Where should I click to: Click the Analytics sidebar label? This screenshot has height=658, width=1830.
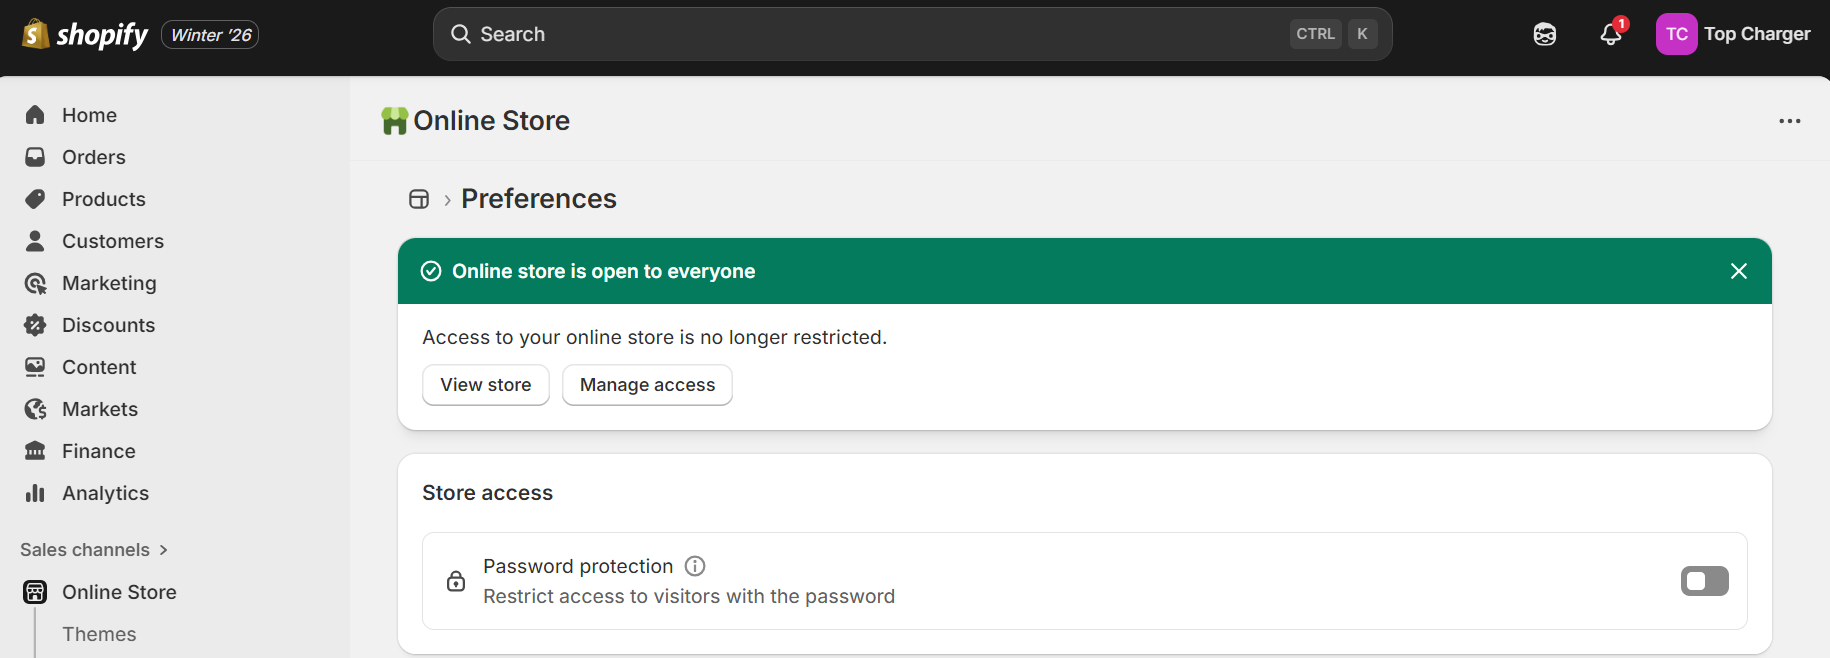105,493
